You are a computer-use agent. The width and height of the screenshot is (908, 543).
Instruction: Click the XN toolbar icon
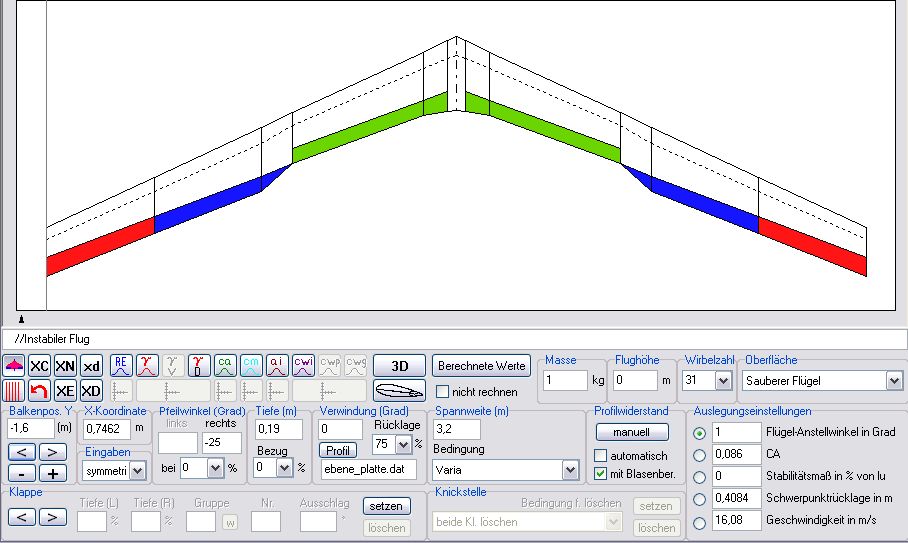click(x=65, y=365)
